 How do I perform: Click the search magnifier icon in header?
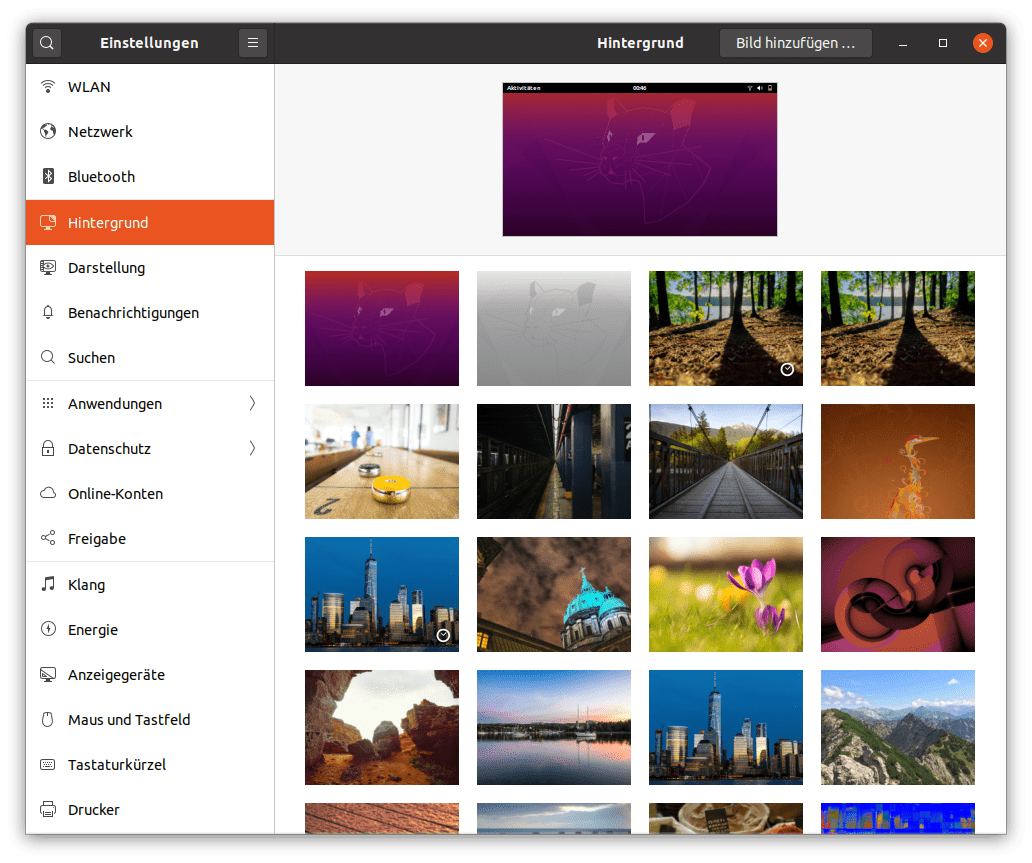tap(47, 43)
